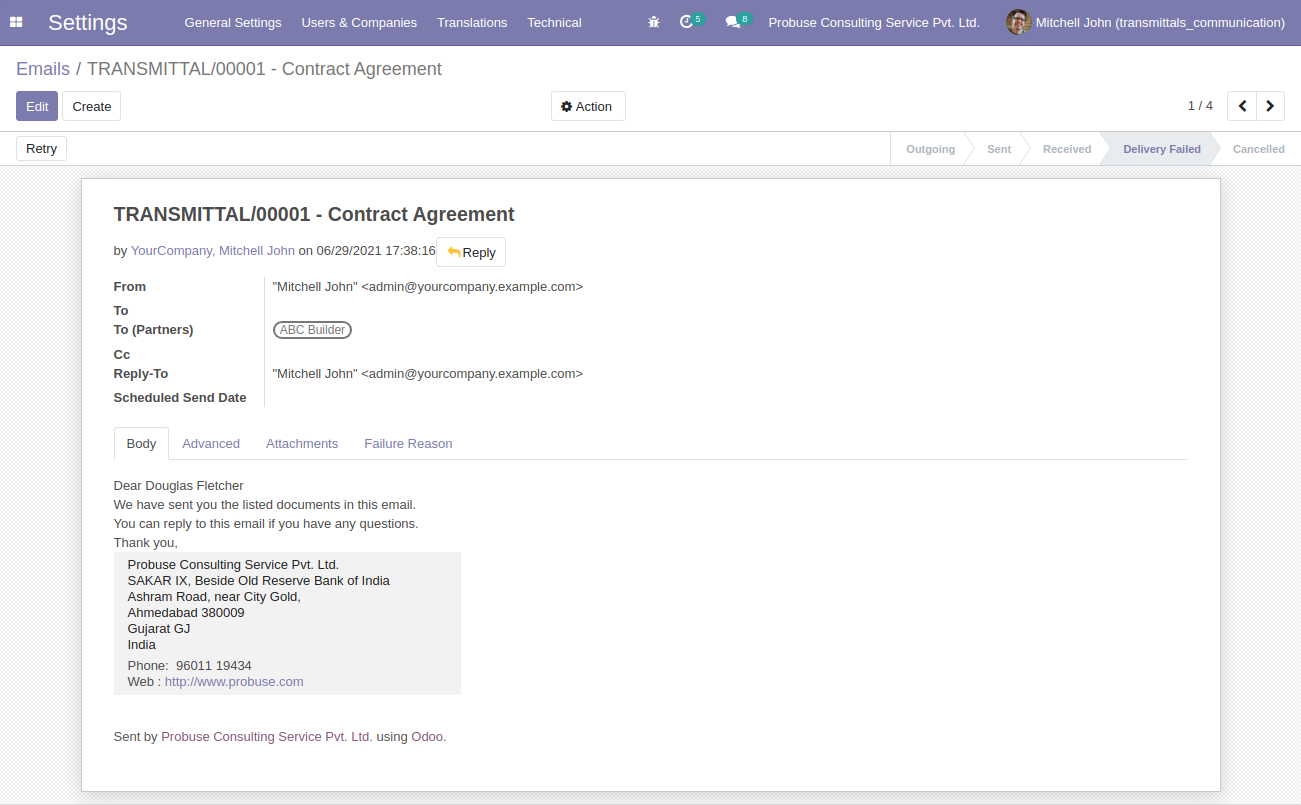Go to the next record arrow
The image size is (1301, 805).
[1270, 106]
